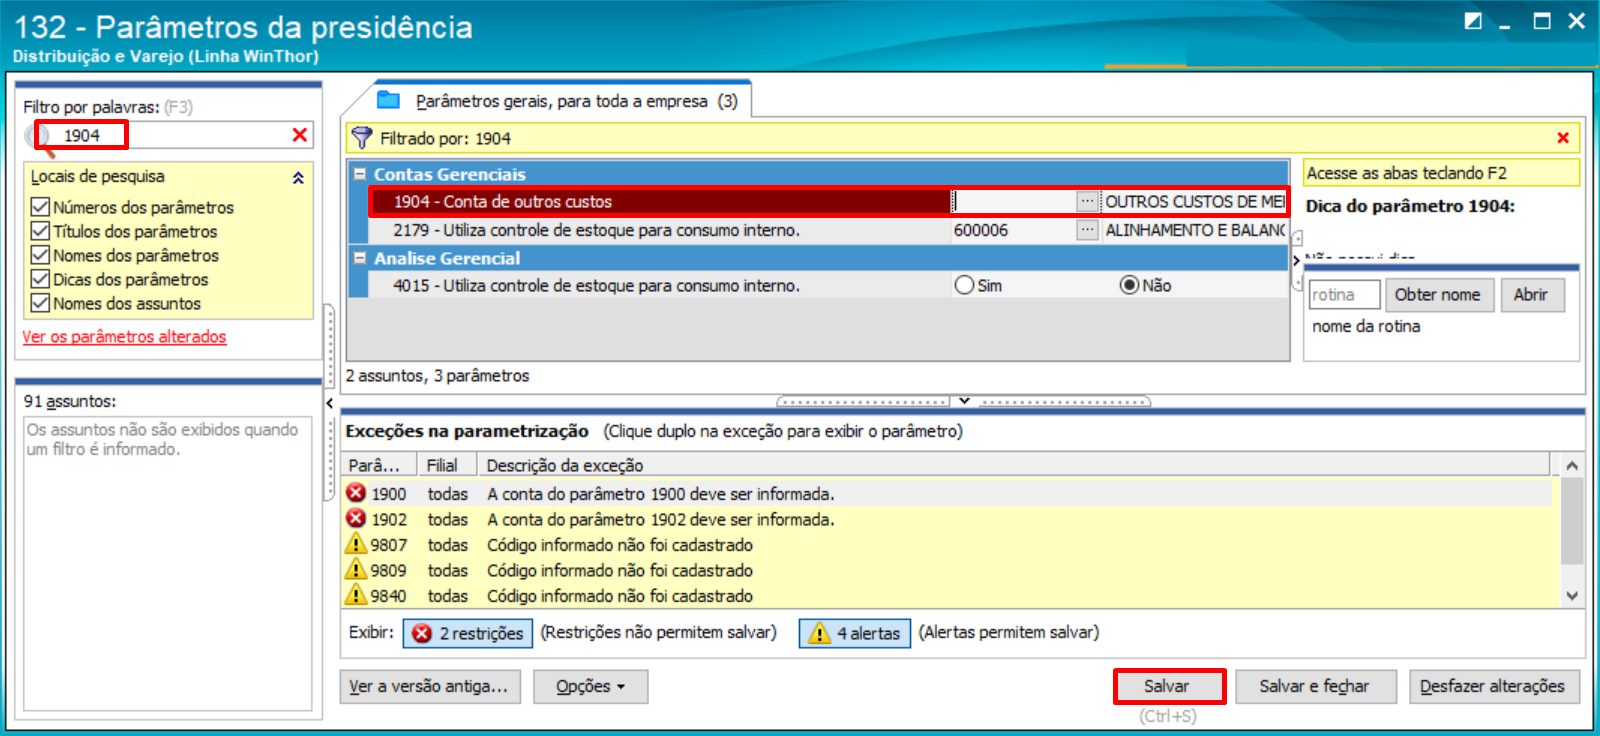Click error icon for exception 1902
Viewport: 1600px width, 736px height.
[x=356, y=519]
